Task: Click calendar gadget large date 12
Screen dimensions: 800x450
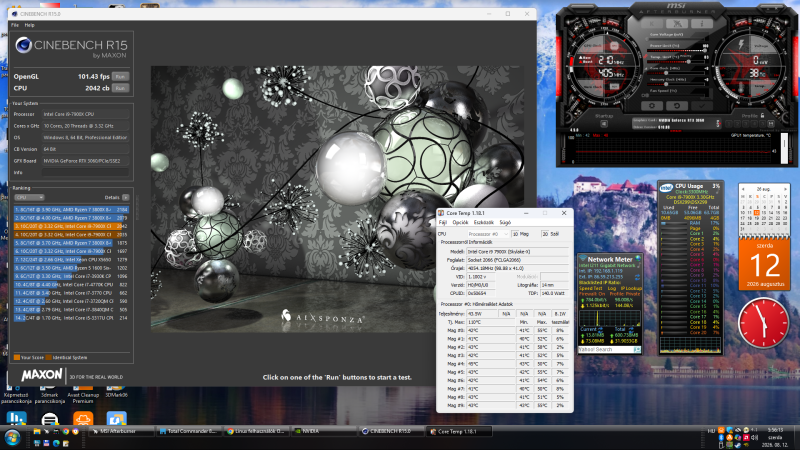Action: click(765, 265)
